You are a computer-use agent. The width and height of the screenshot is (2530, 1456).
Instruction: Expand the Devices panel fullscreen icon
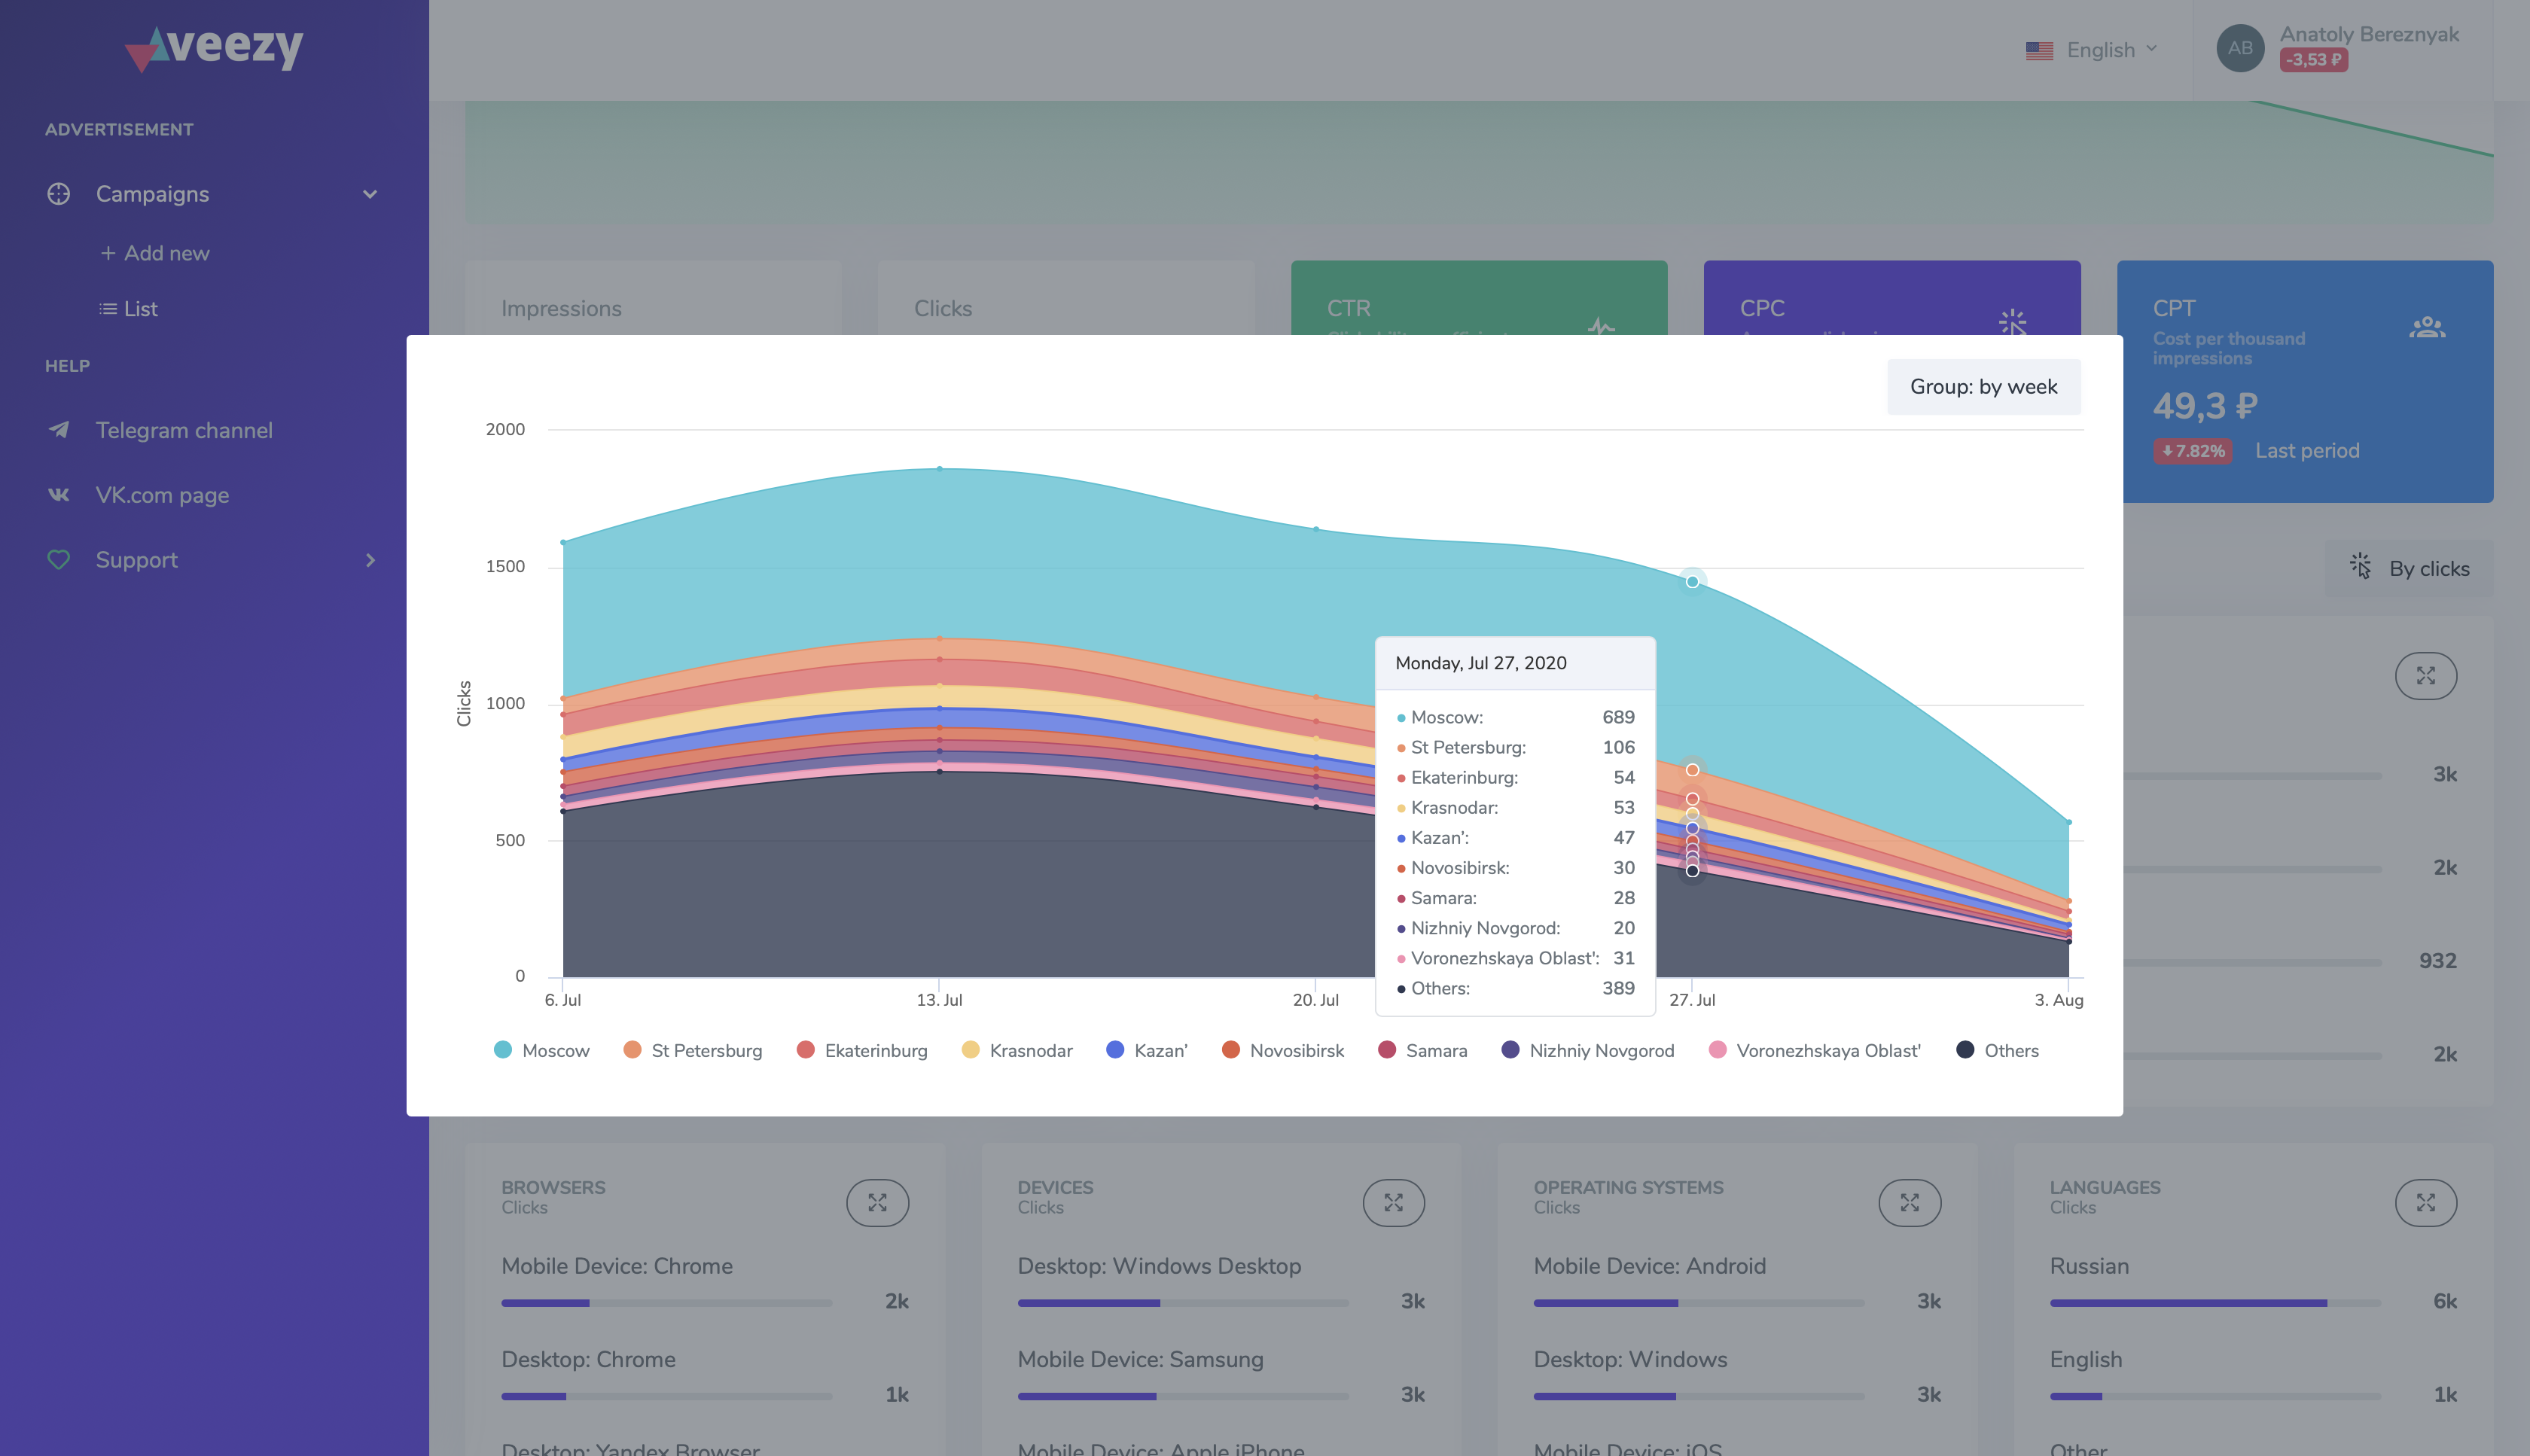click(x=1393, y=1202)
